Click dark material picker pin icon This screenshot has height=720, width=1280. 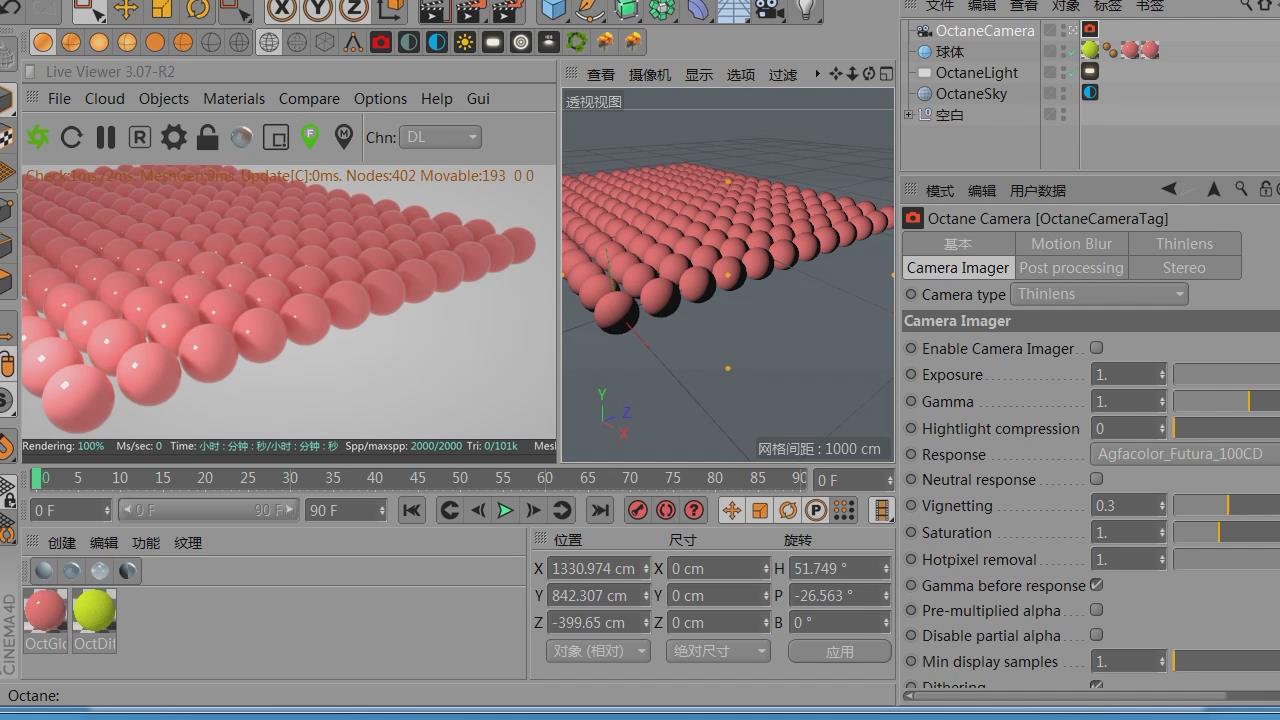coord(344,137)
